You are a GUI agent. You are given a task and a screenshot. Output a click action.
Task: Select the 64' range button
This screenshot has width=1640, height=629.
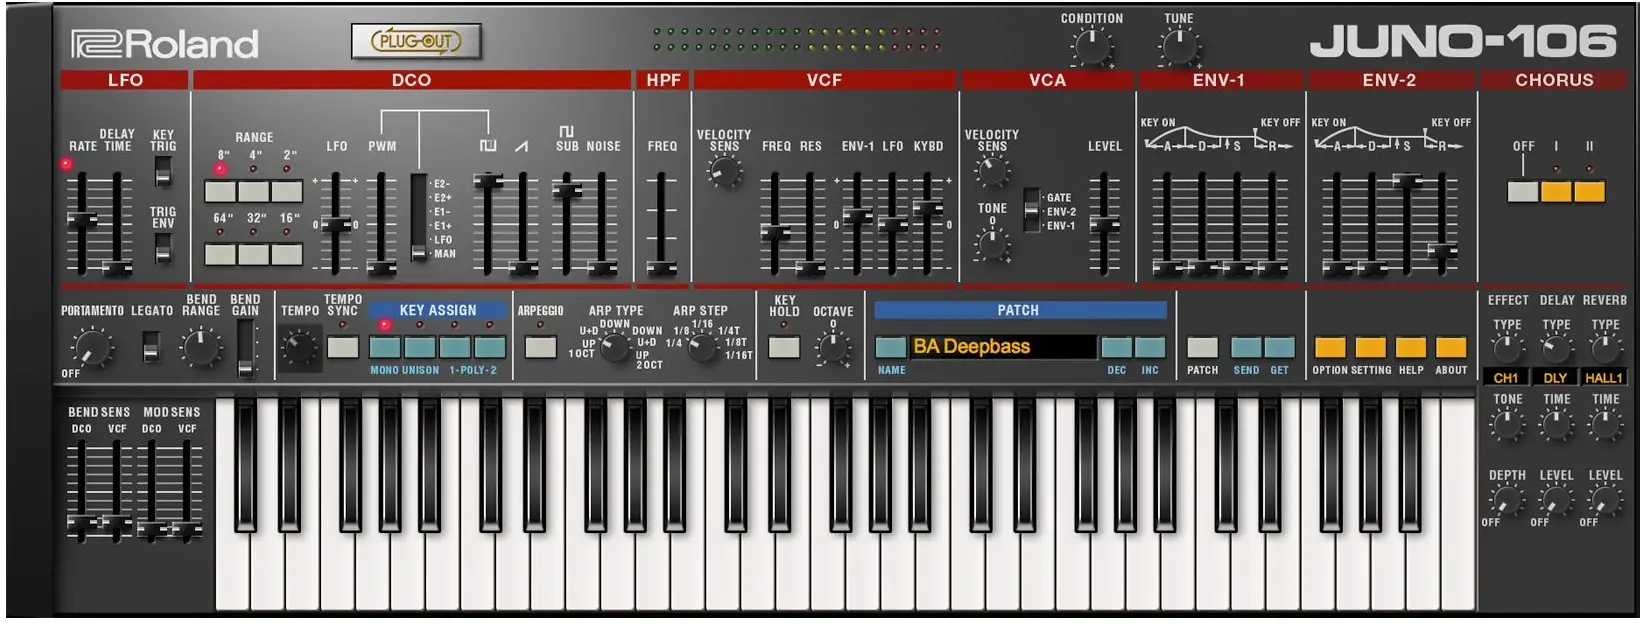tap(221, 254)
